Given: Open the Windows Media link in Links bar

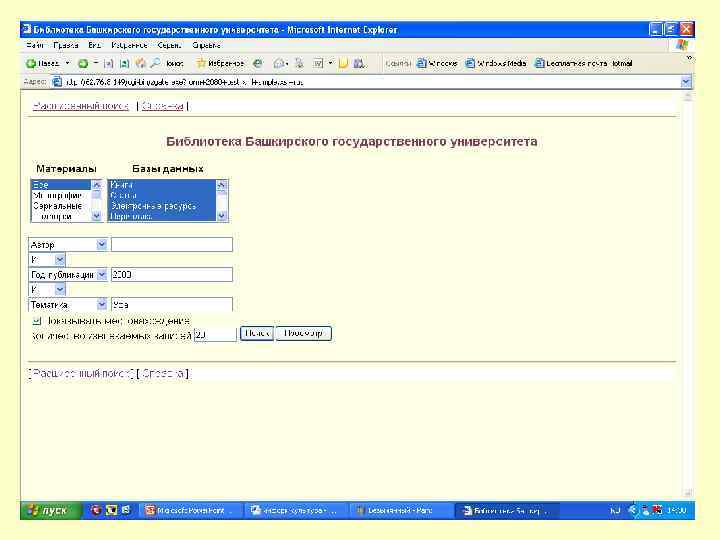Looking at the screenshot, I should pos(496,63).
